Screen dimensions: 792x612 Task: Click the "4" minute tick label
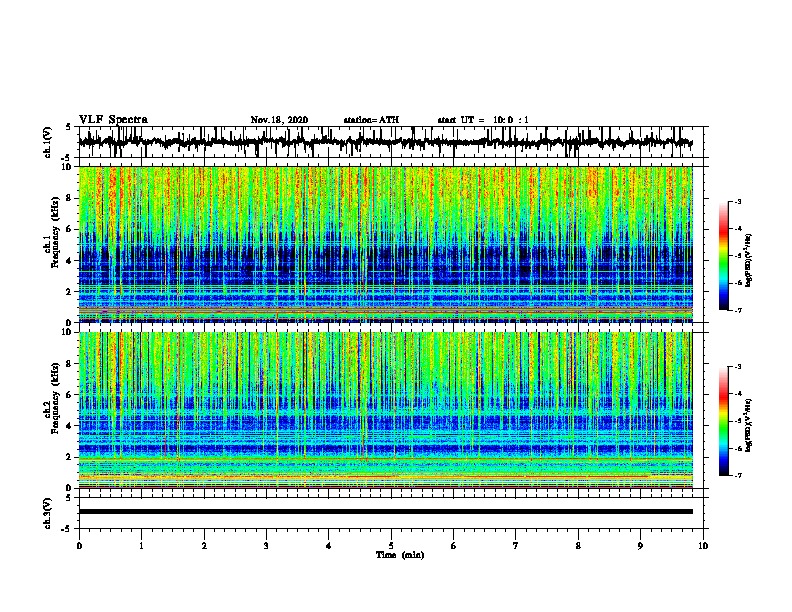(x=329, y=546)
